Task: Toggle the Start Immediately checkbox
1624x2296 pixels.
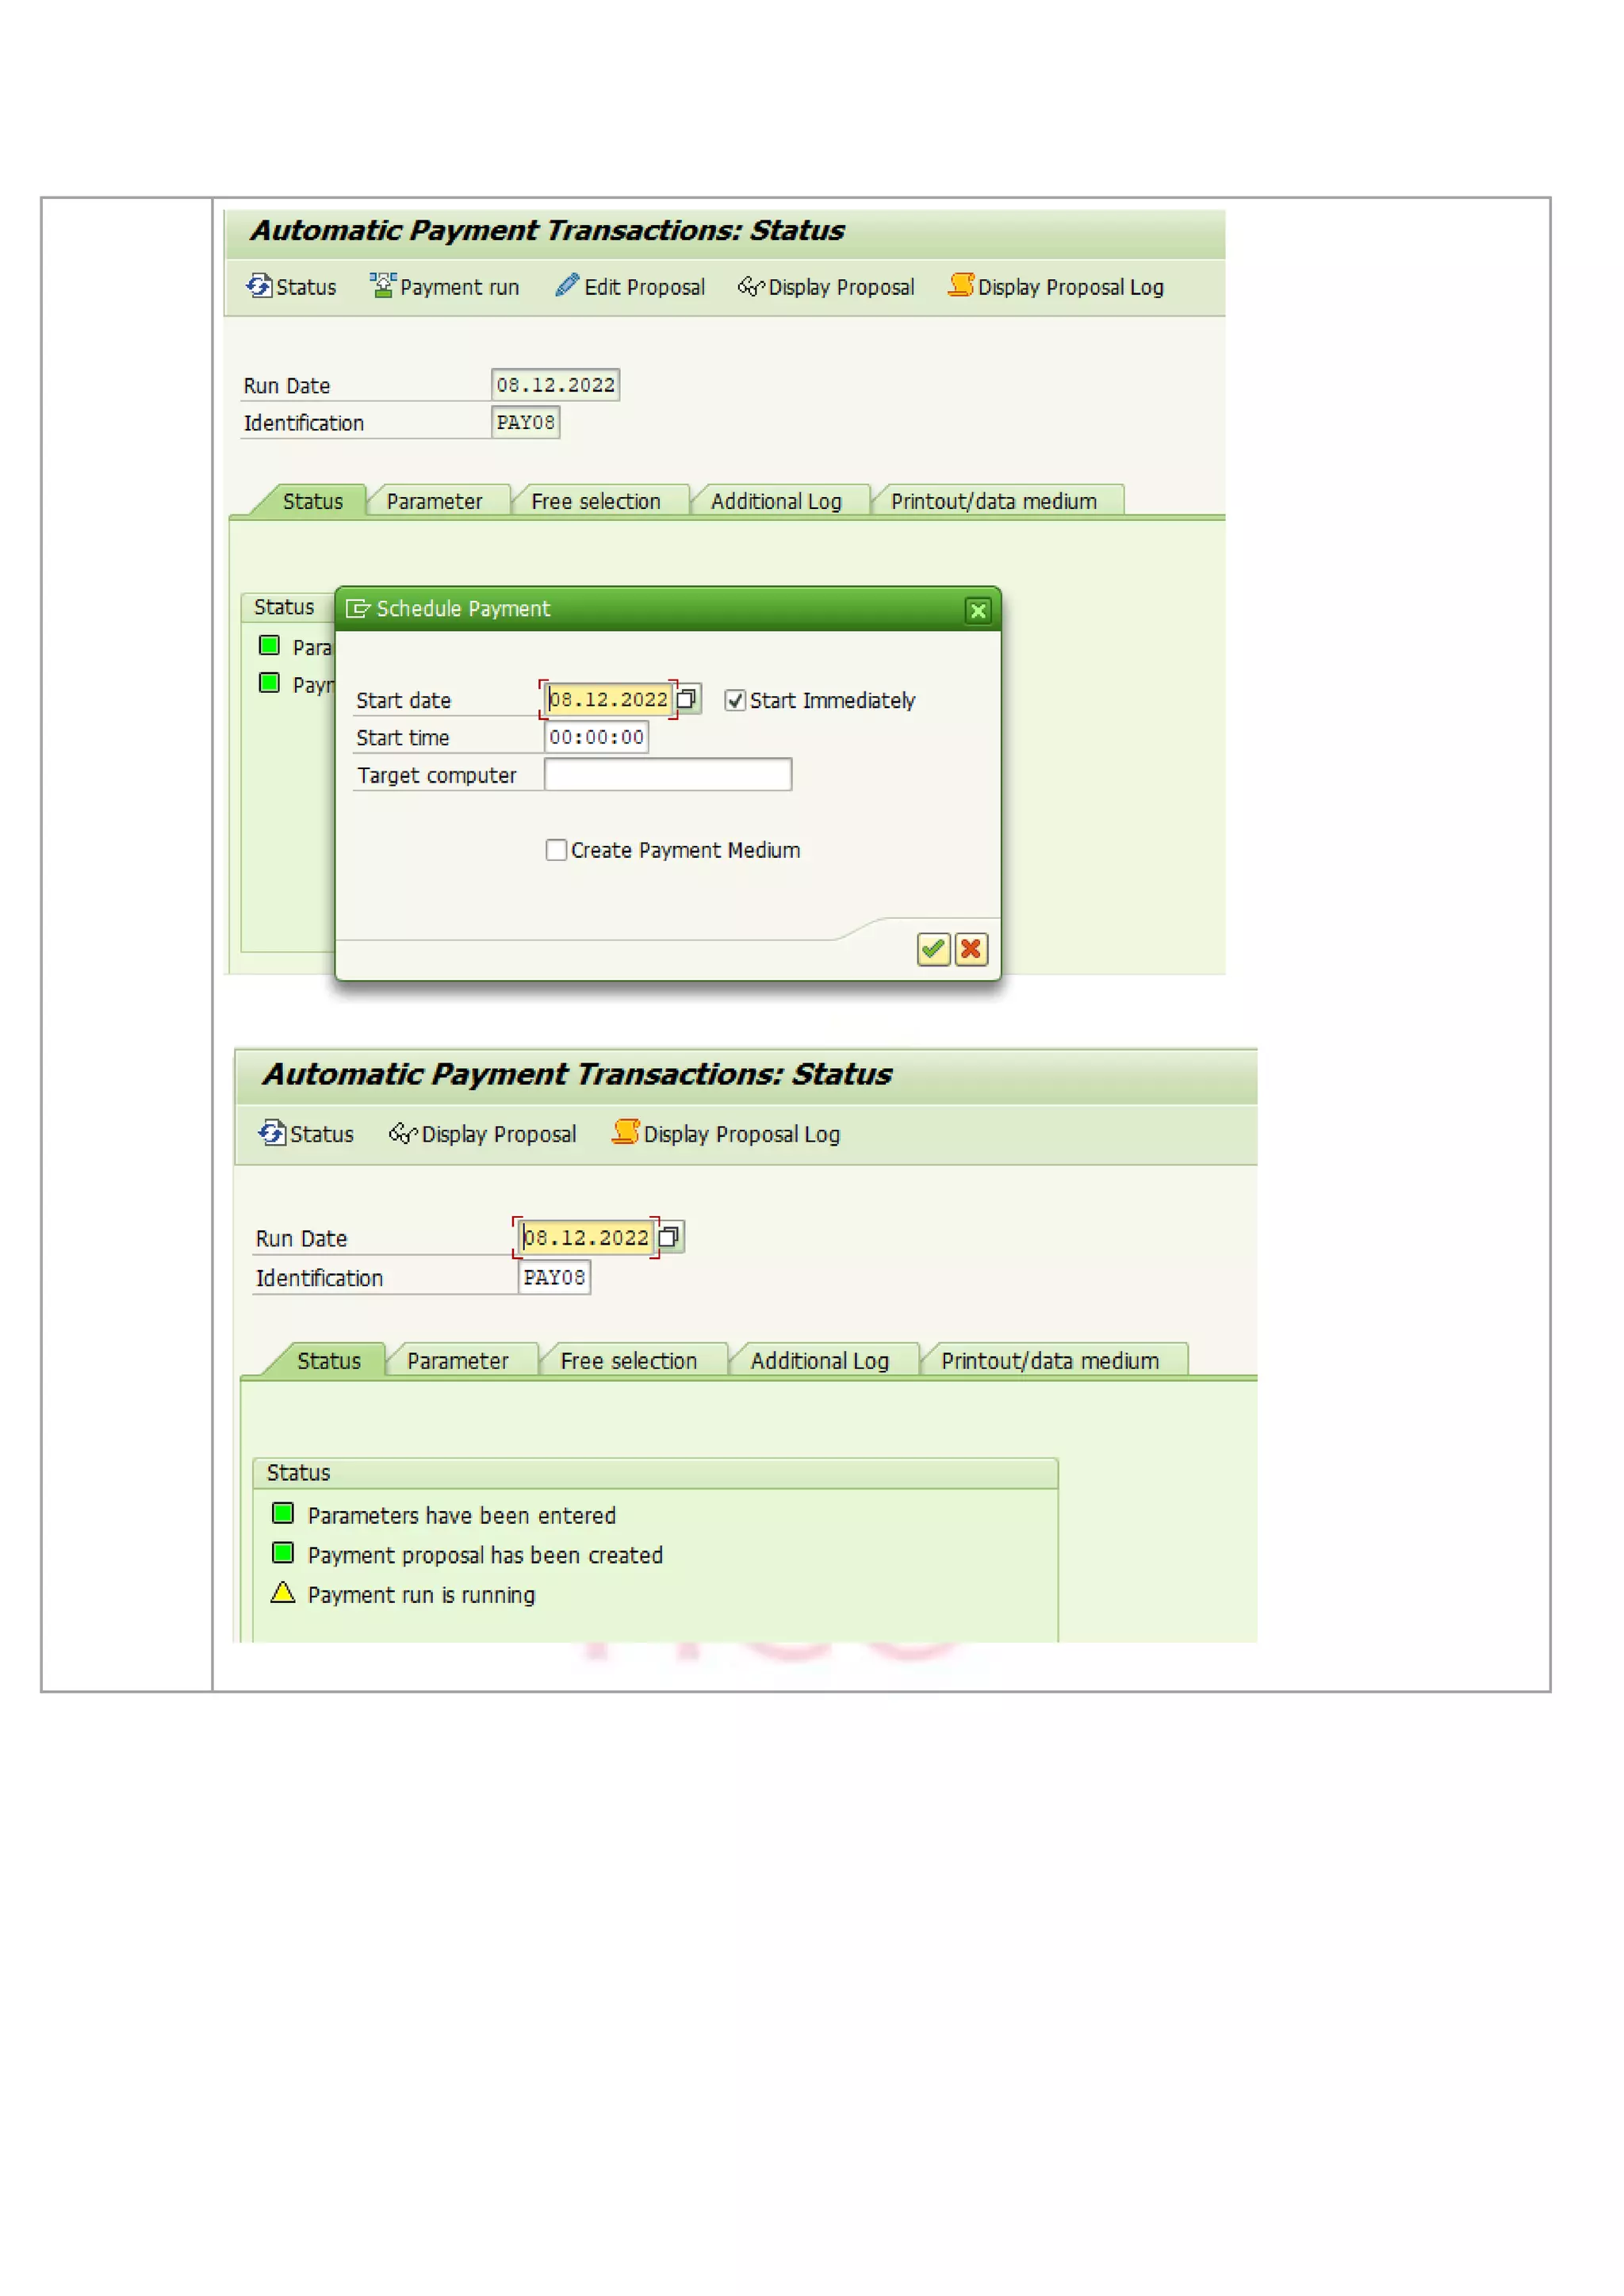Action: (x=735, y=700)
